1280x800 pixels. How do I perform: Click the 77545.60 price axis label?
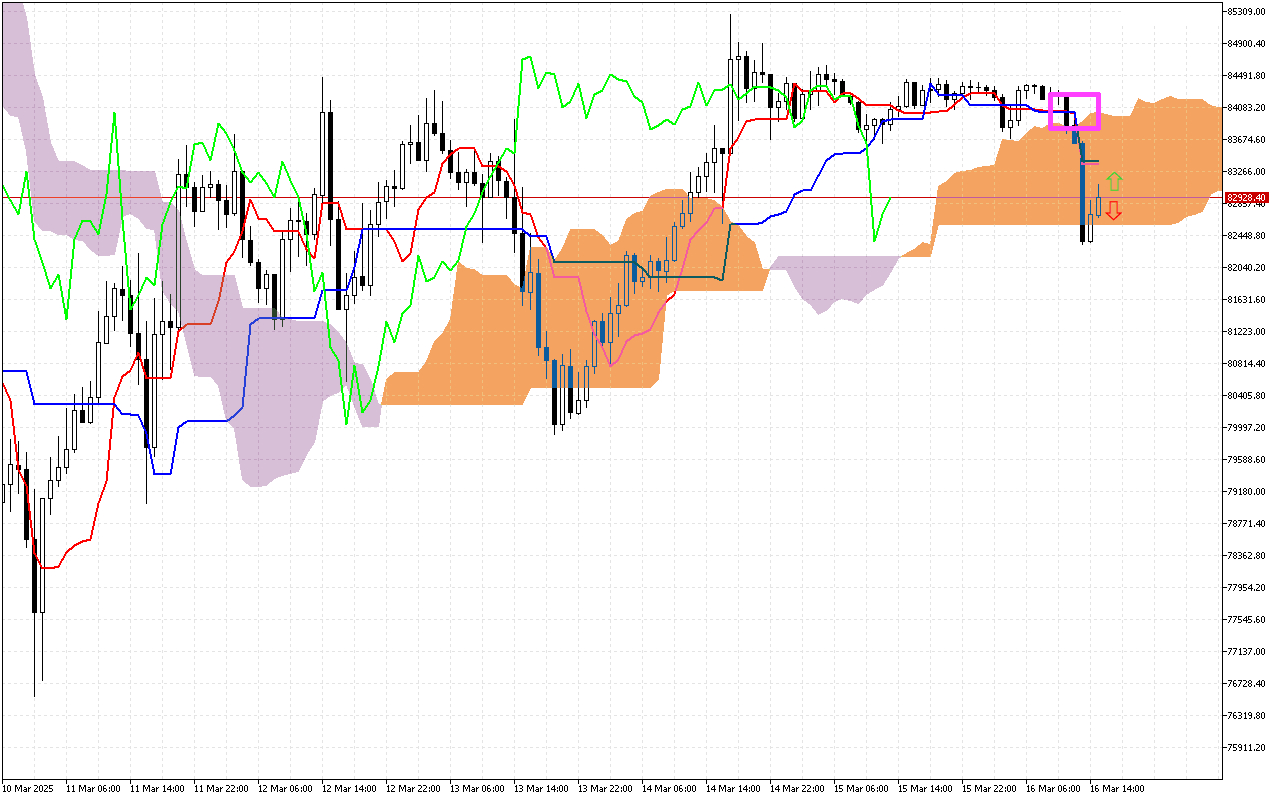1246,620
